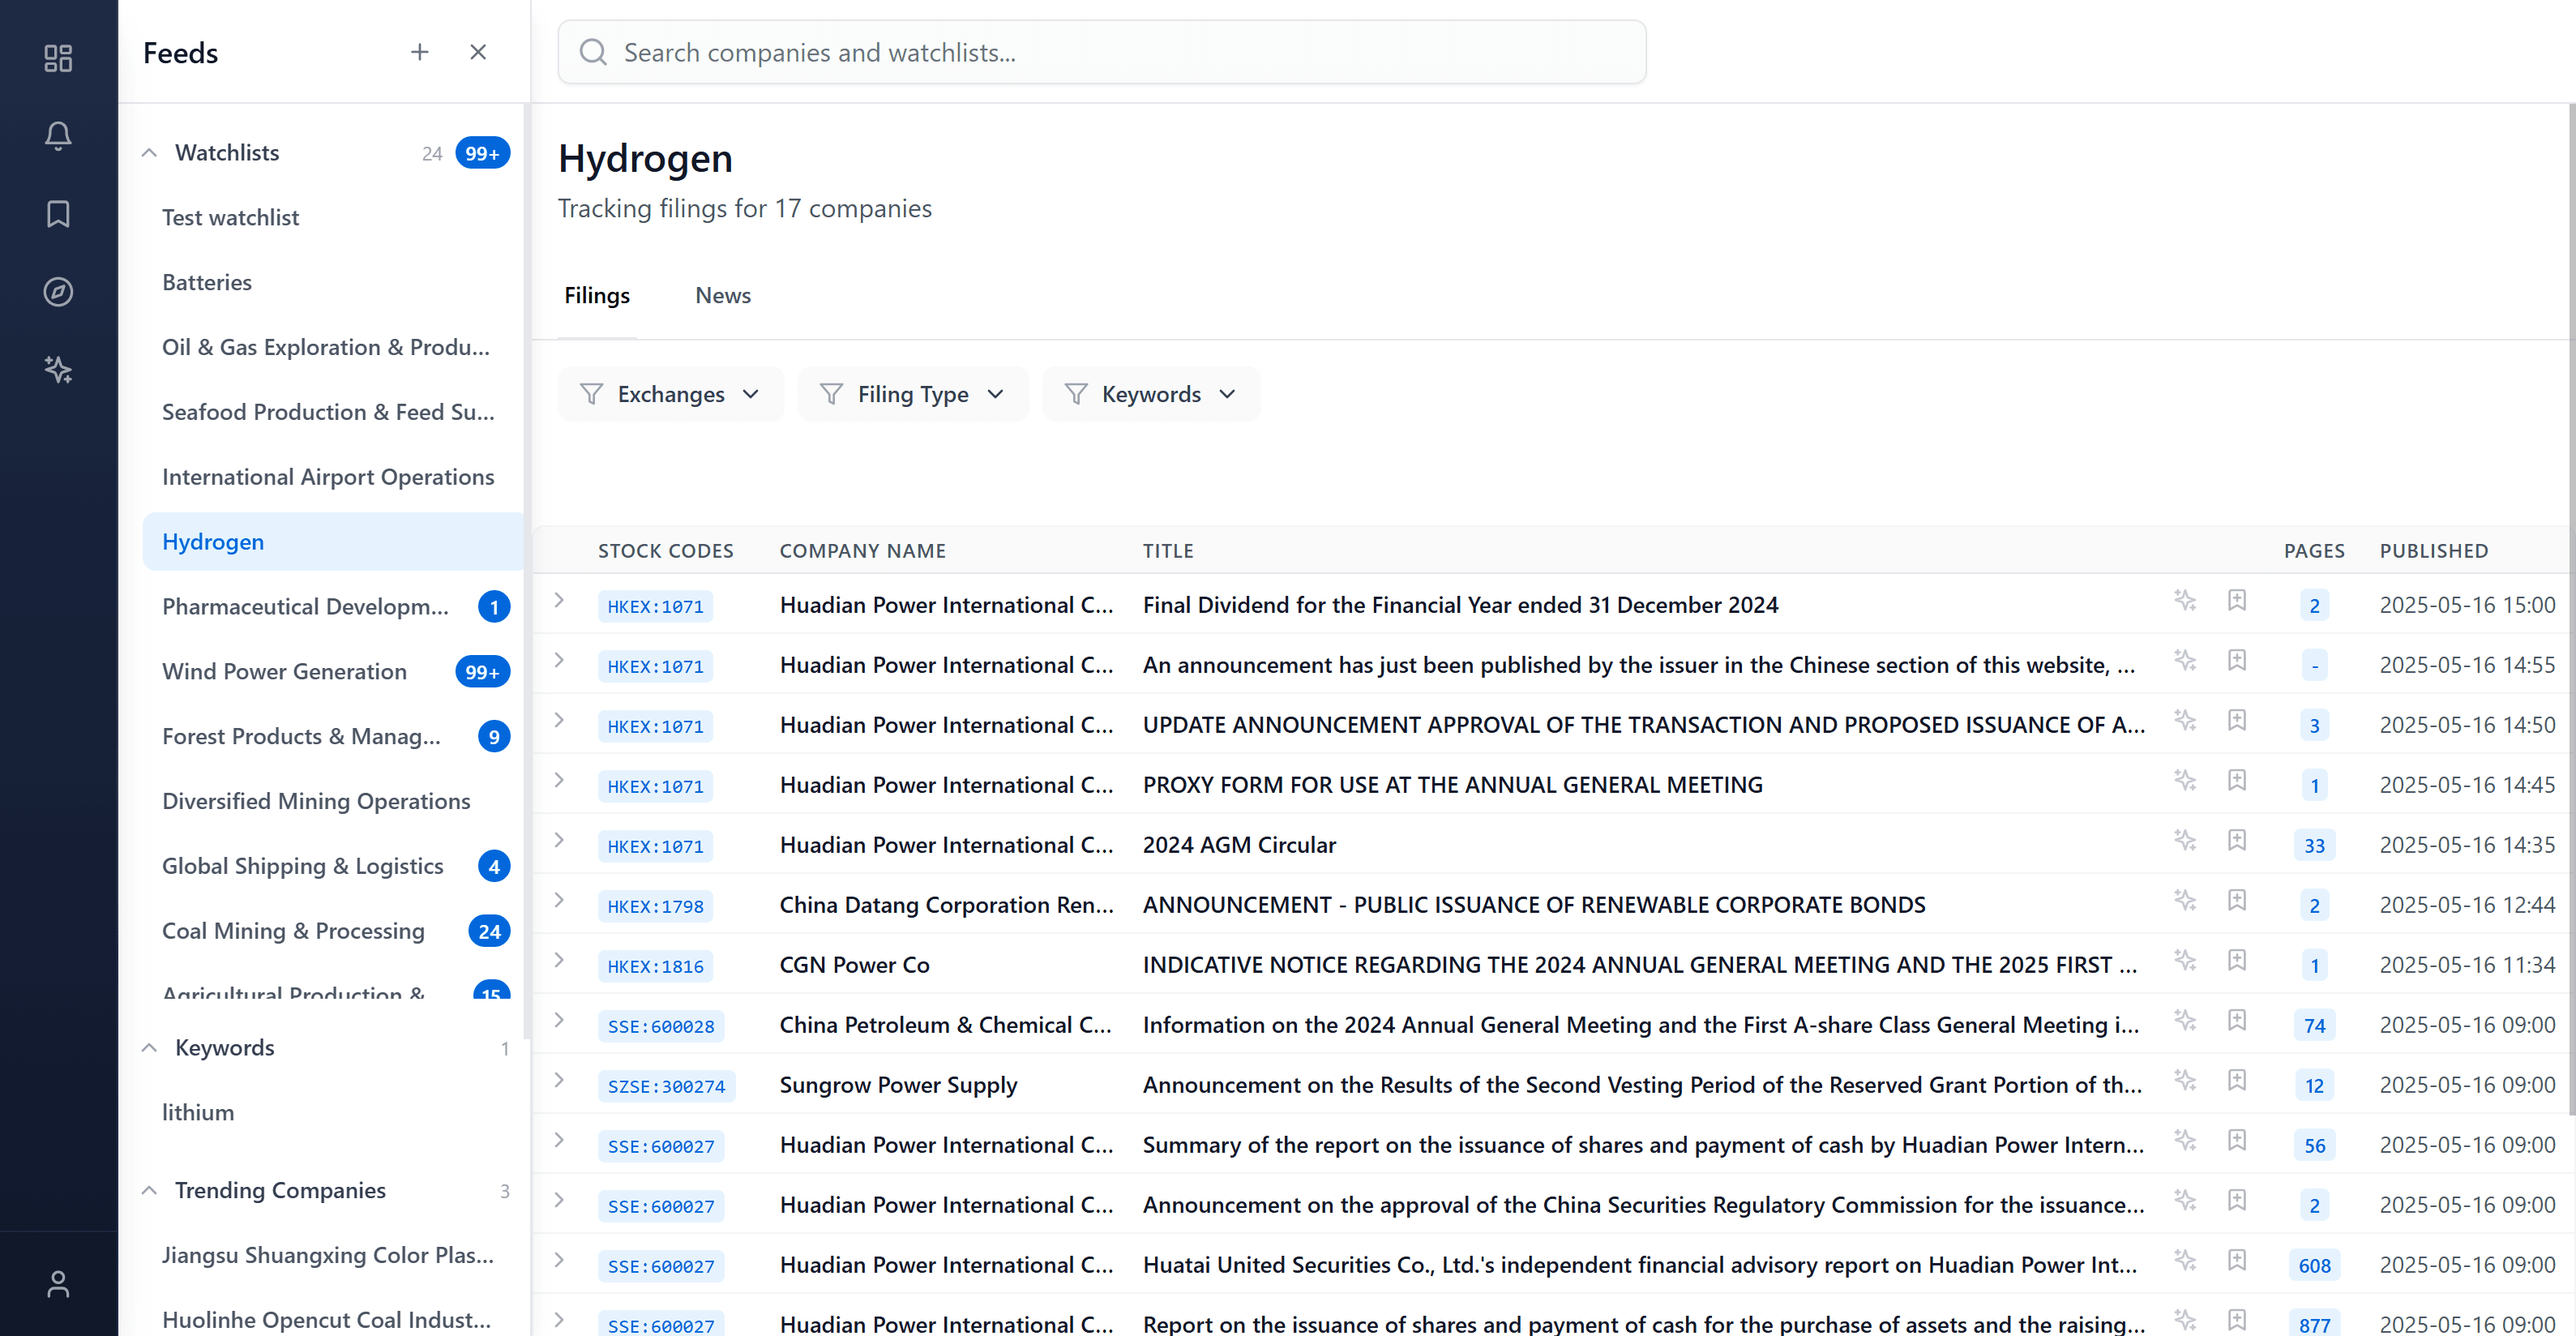
Task: Open stock code HKEX:1816 for CGN Power
Action: [655, 965]
